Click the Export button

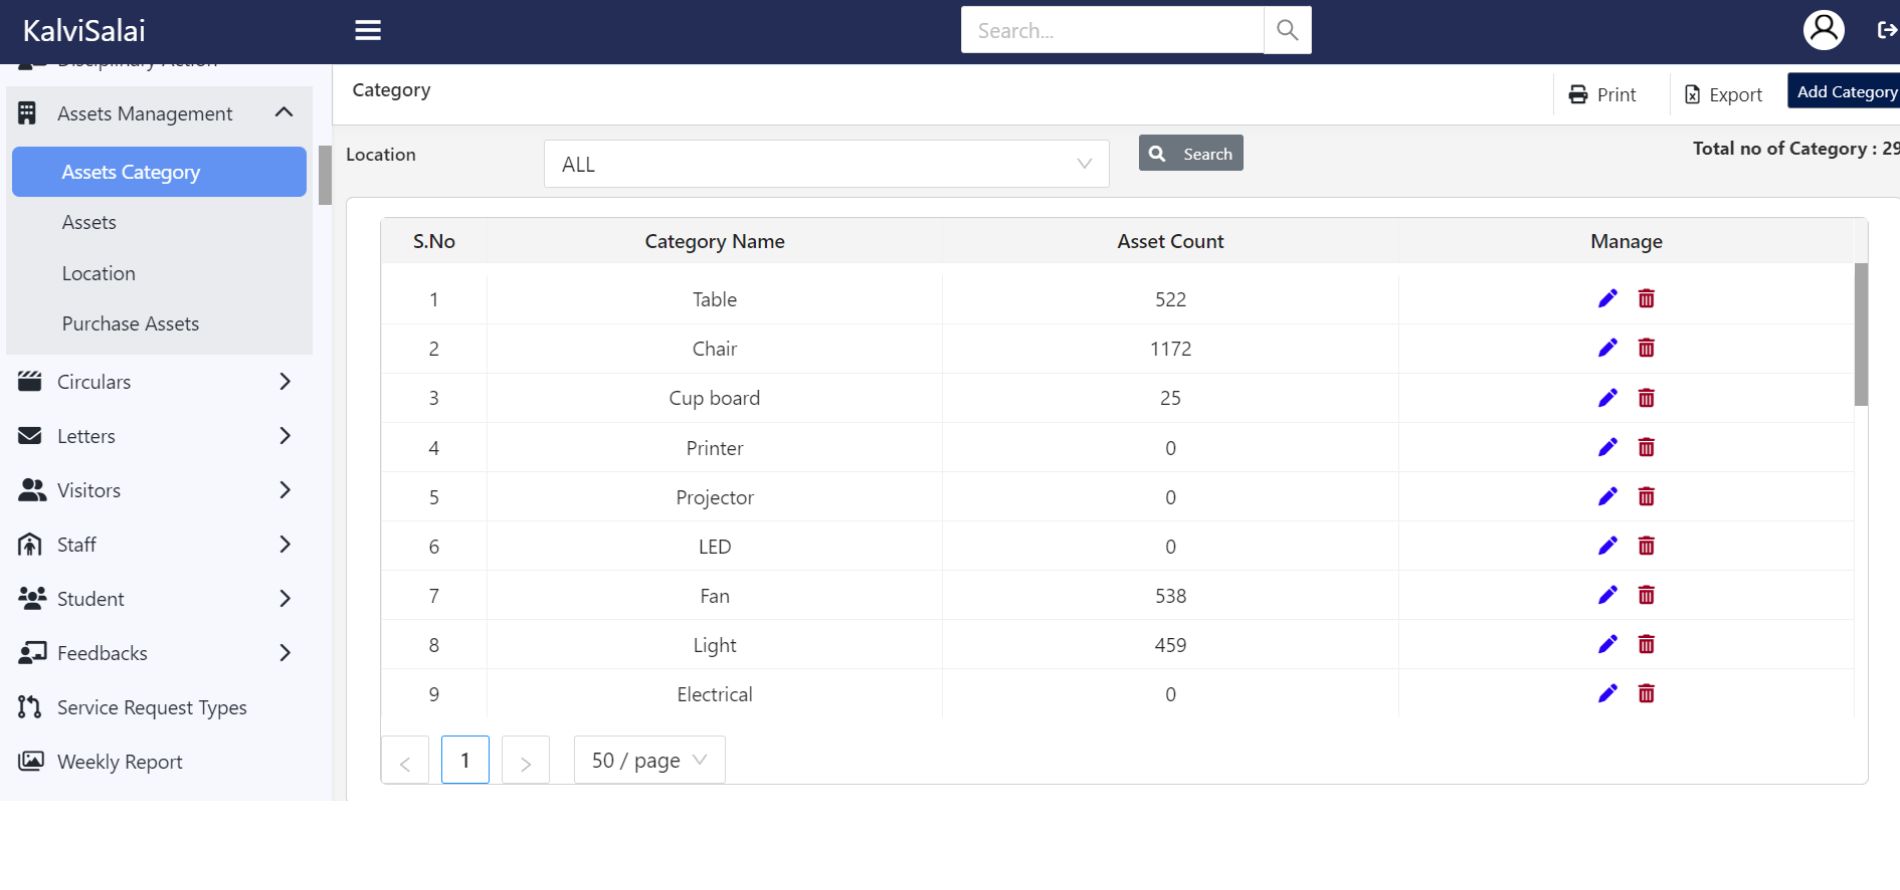tap(1724, 94)
